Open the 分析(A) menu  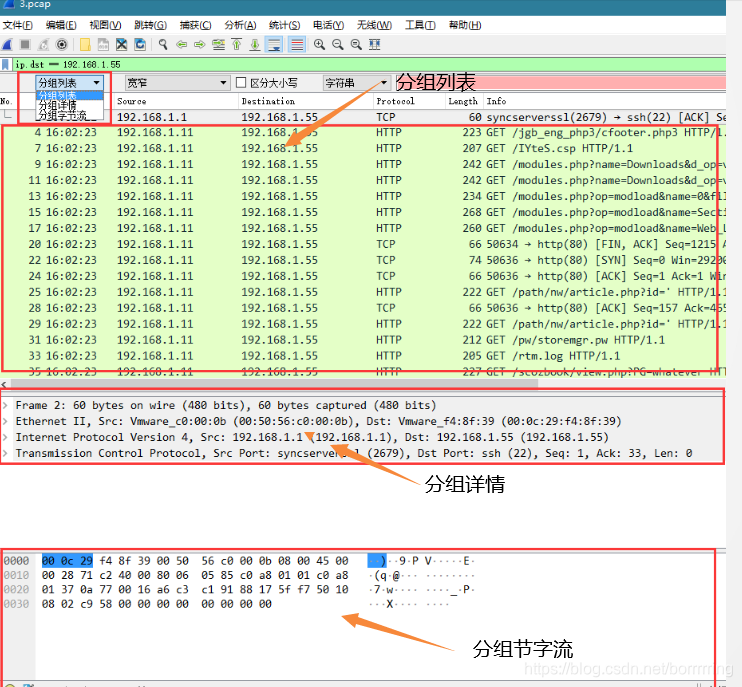pos(240,25)
